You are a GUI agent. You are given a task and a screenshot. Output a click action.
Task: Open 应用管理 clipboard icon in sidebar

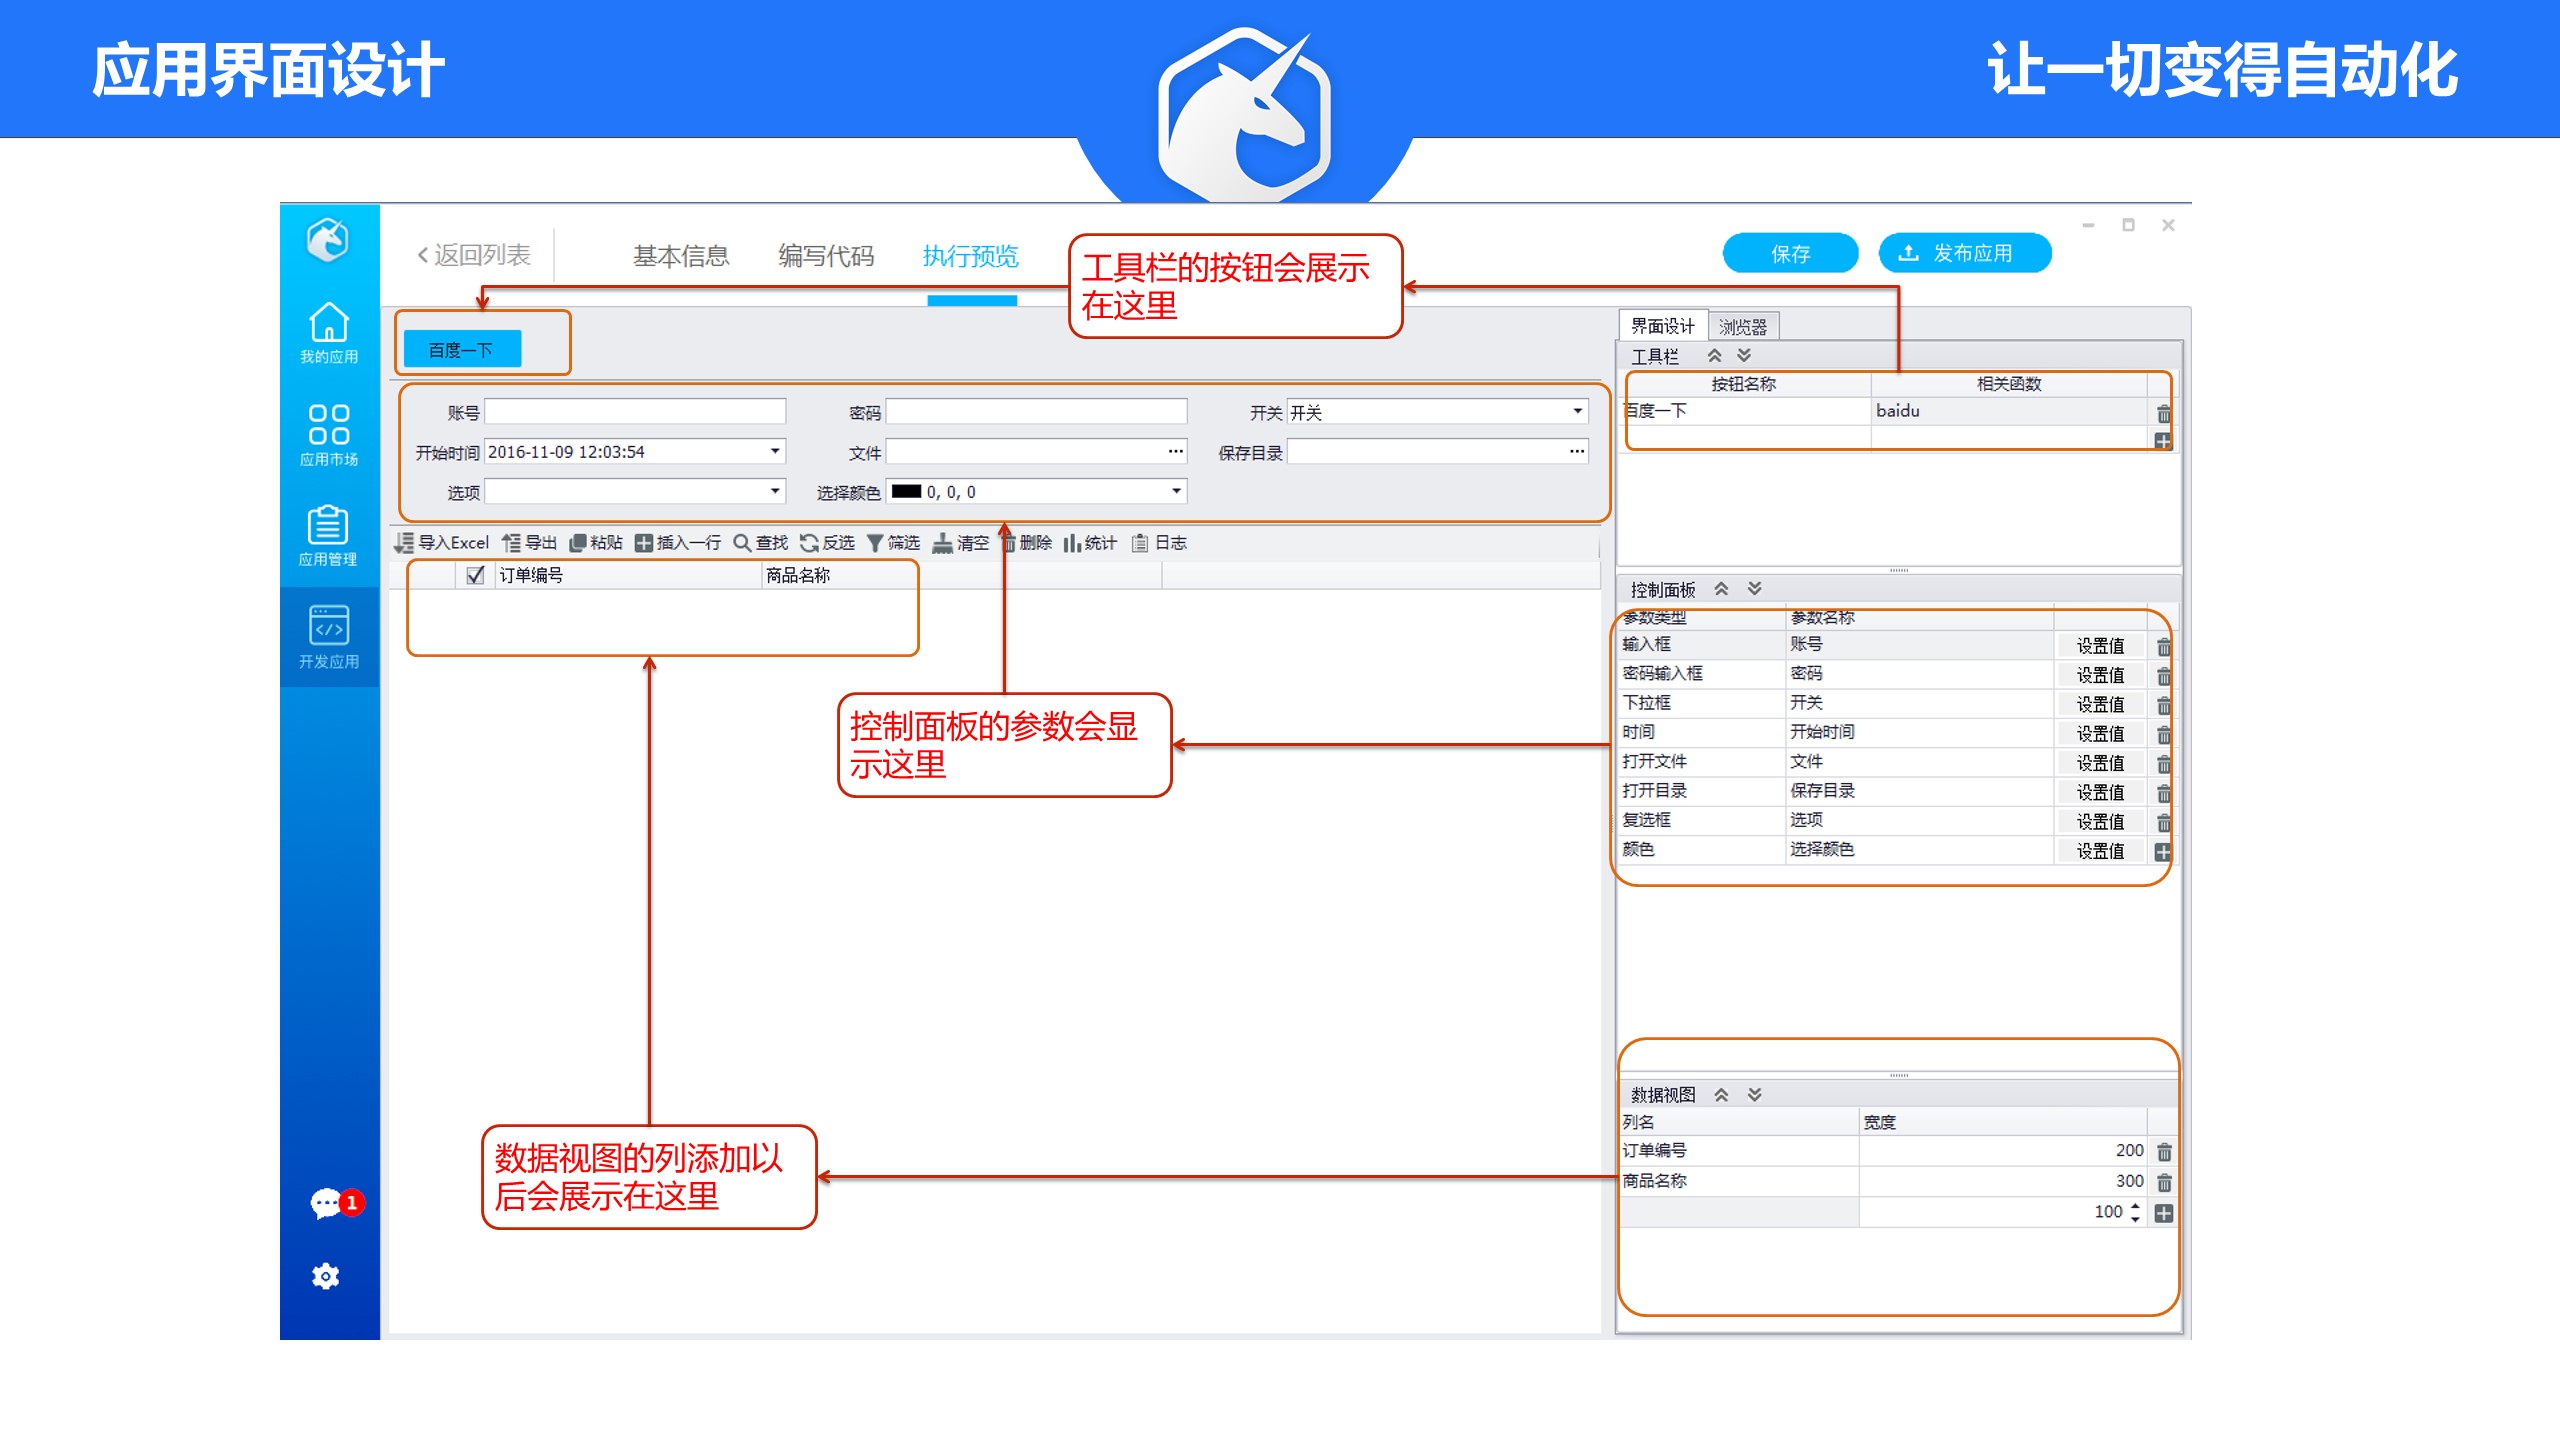tap(328, 526)
